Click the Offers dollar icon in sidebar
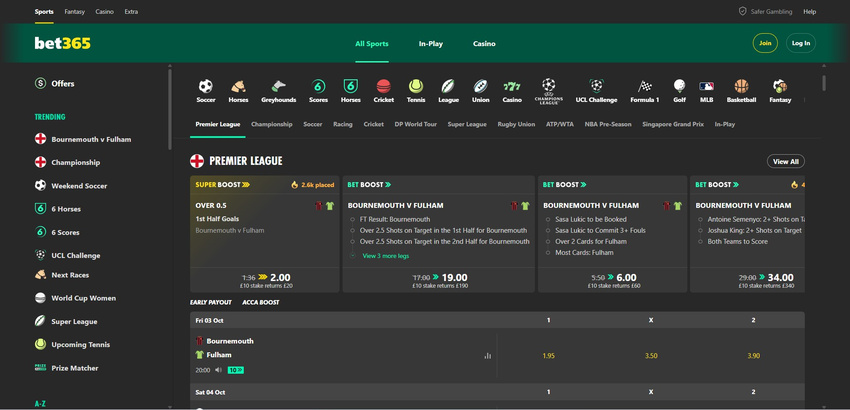Screen dimensions: 850x410 pos(41,84)
